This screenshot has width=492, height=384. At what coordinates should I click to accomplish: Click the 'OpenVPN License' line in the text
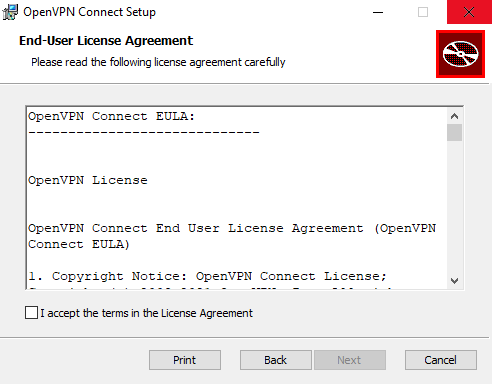[88, 180]
